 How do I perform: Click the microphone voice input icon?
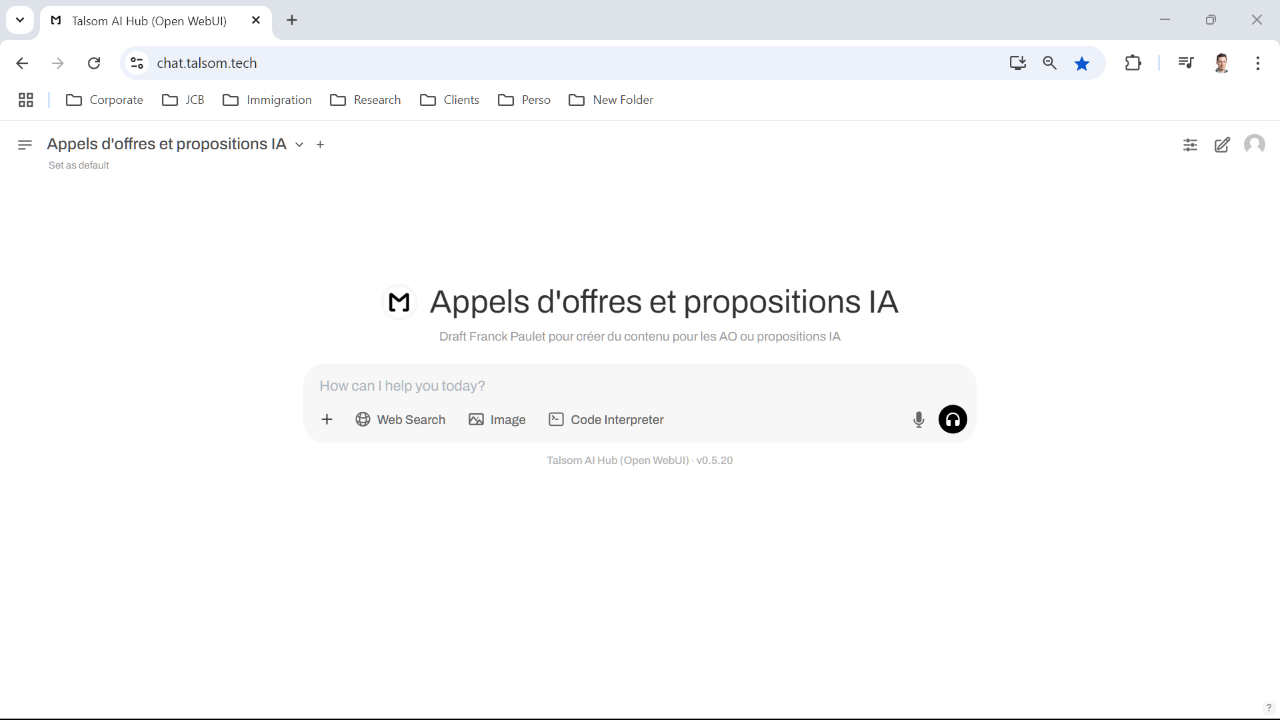919,420
